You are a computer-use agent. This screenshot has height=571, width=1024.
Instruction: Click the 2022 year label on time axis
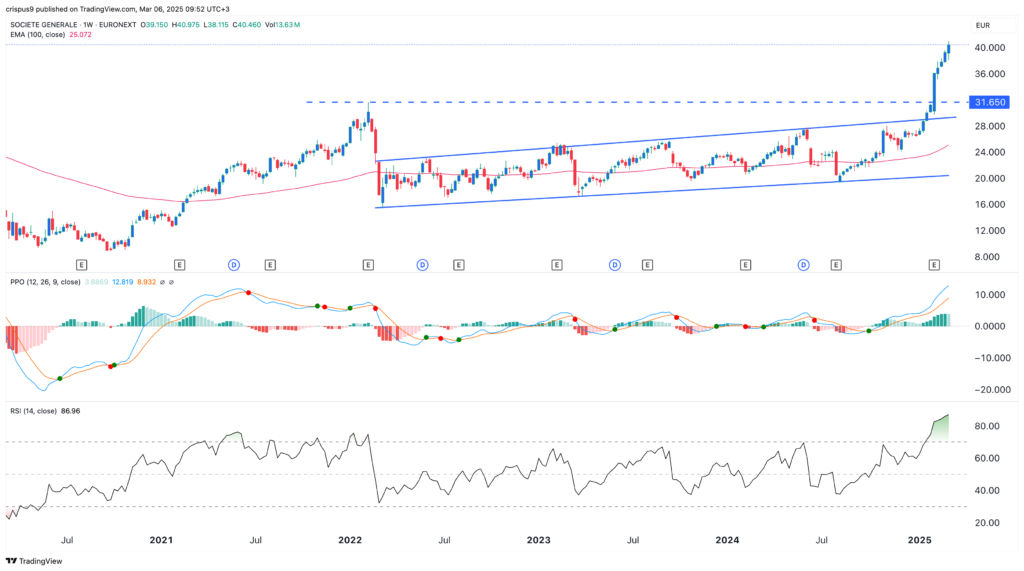pyautogui.click(x=350, y=540)
